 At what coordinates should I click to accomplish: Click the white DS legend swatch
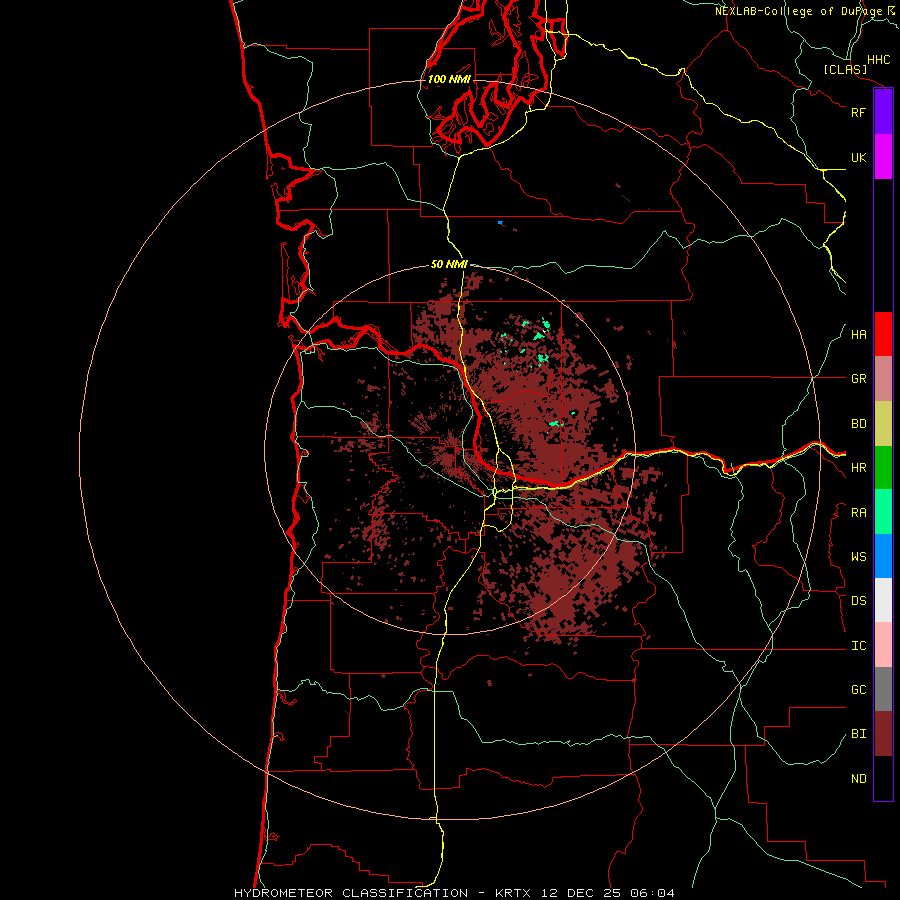[883, 600]
